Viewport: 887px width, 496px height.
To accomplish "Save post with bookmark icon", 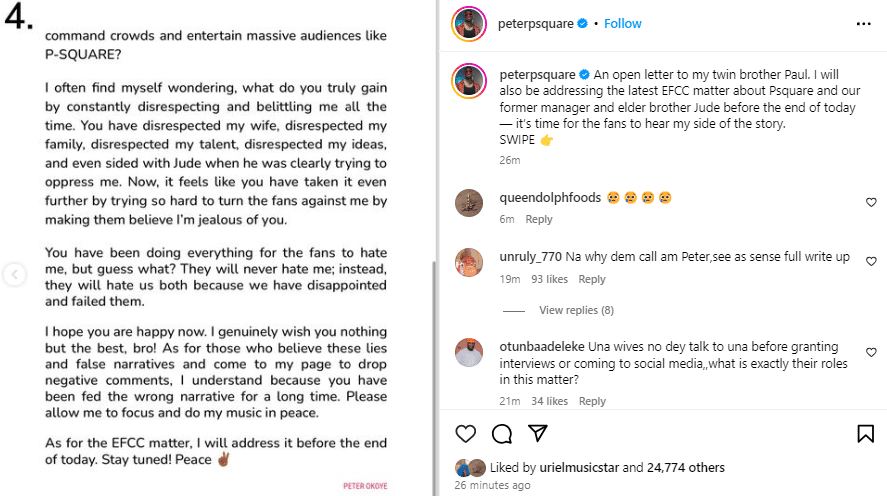I will tap(865, 433).
